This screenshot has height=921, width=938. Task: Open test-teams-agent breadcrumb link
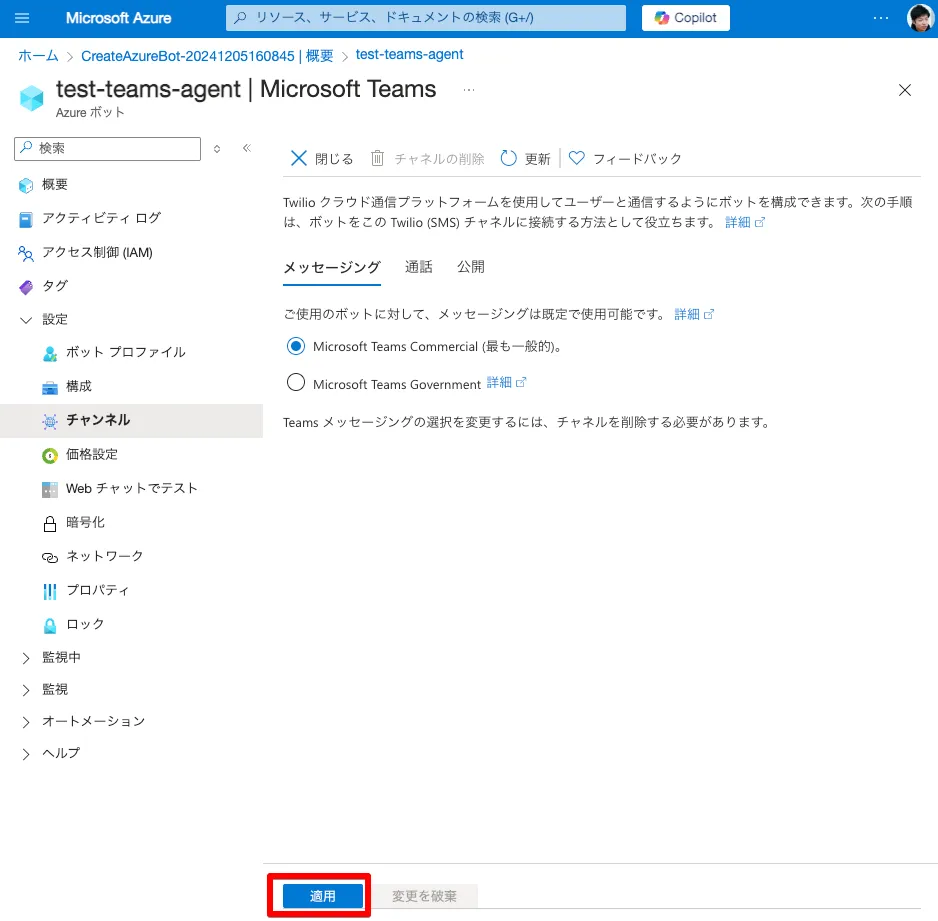tap(409, 54)
